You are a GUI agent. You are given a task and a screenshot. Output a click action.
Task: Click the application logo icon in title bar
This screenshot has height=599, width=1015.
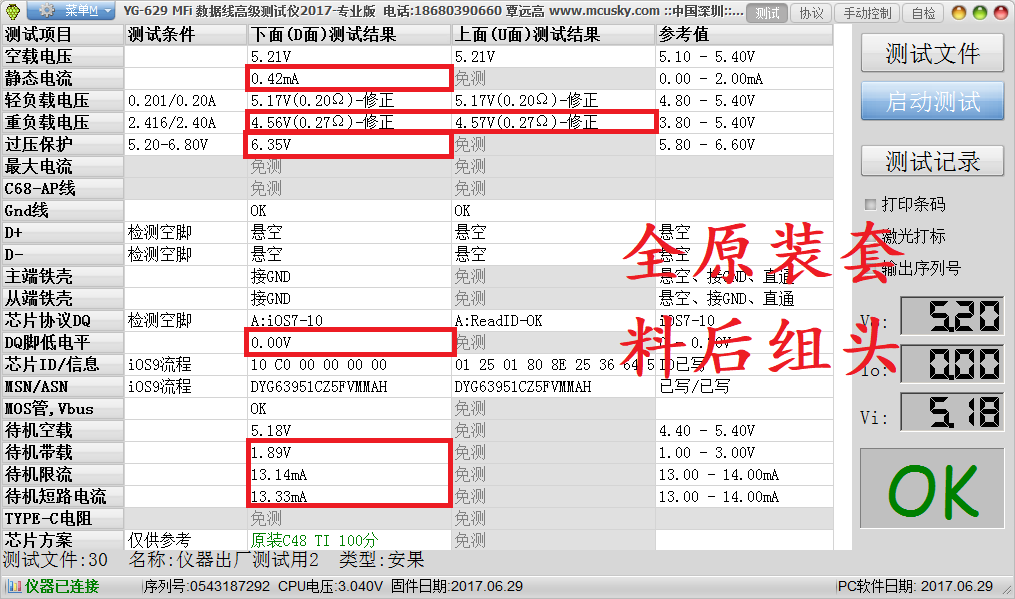click(13, 11)
